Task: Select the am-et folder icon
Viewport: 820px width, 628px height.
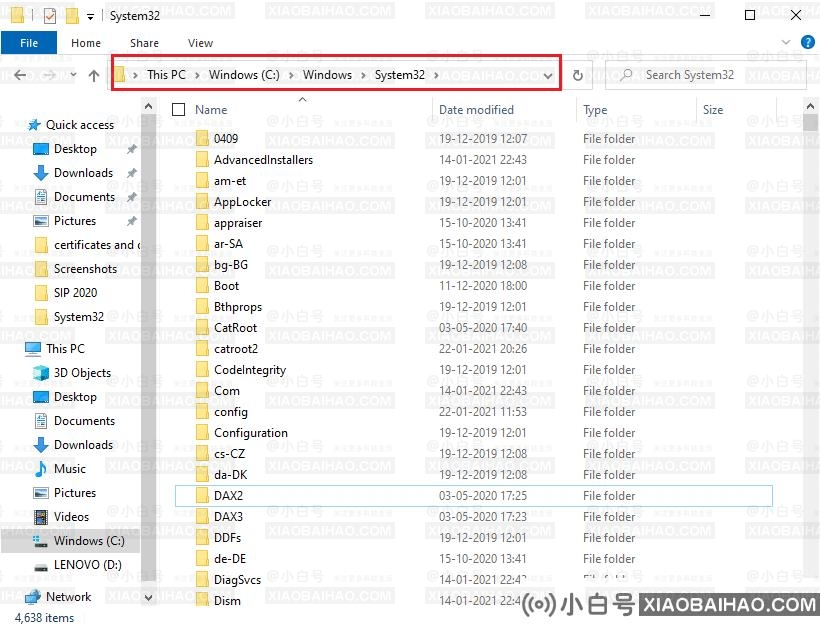Action: [x=202, y=180]
